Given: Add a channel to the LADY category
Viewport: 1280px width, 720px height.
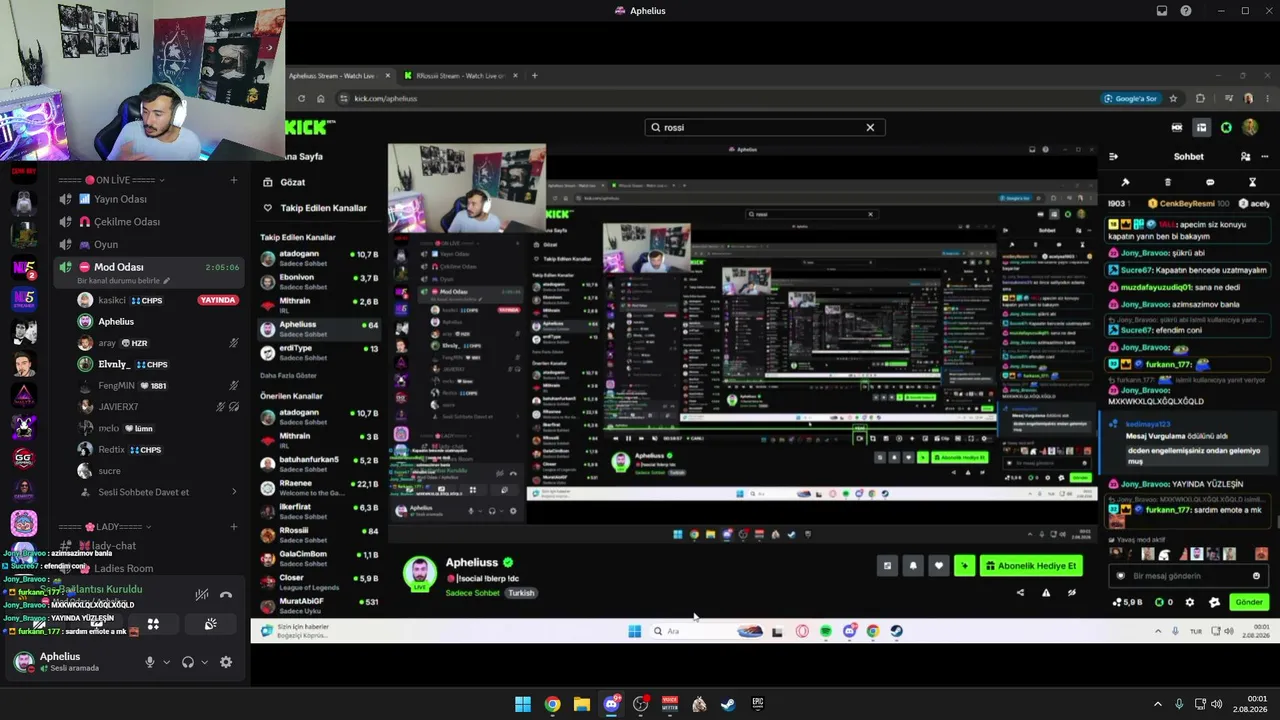Looking at the screenshot, I should click(x=234, y=527).
